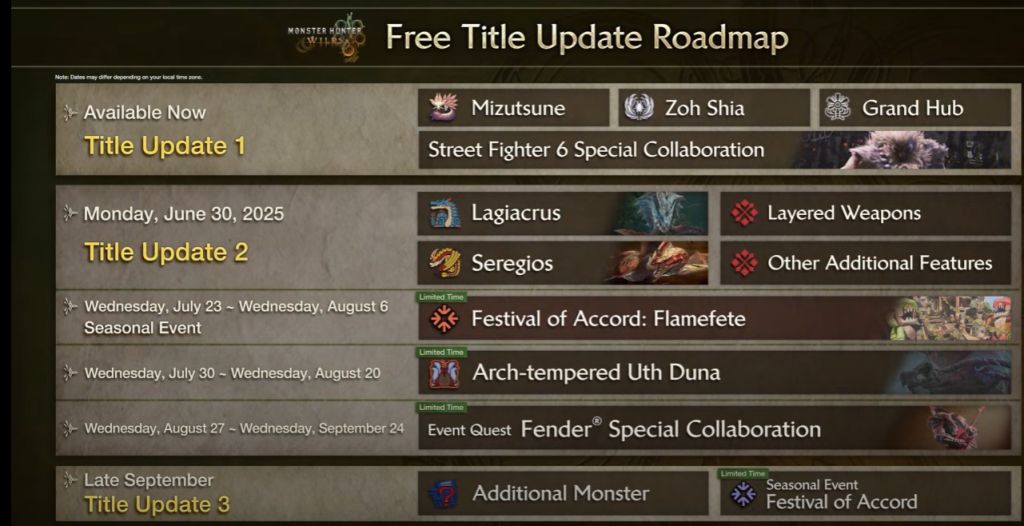The image size is (1024, 526).
Task: Click the Layered Weapons red icon
Action: [x=744, y=213]
